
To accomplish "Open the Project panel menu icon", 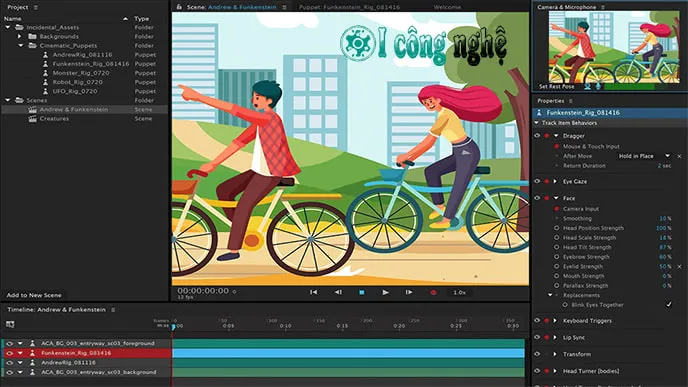I will [36, 7].
